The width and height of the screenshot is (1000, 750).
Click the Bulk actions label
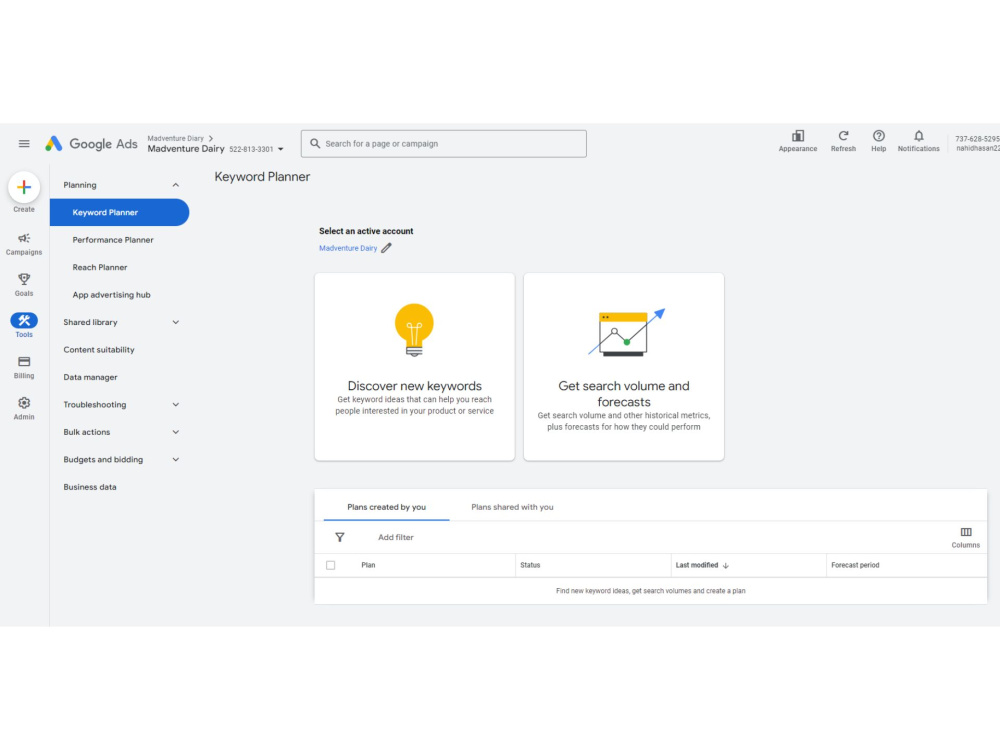(87, 432)
